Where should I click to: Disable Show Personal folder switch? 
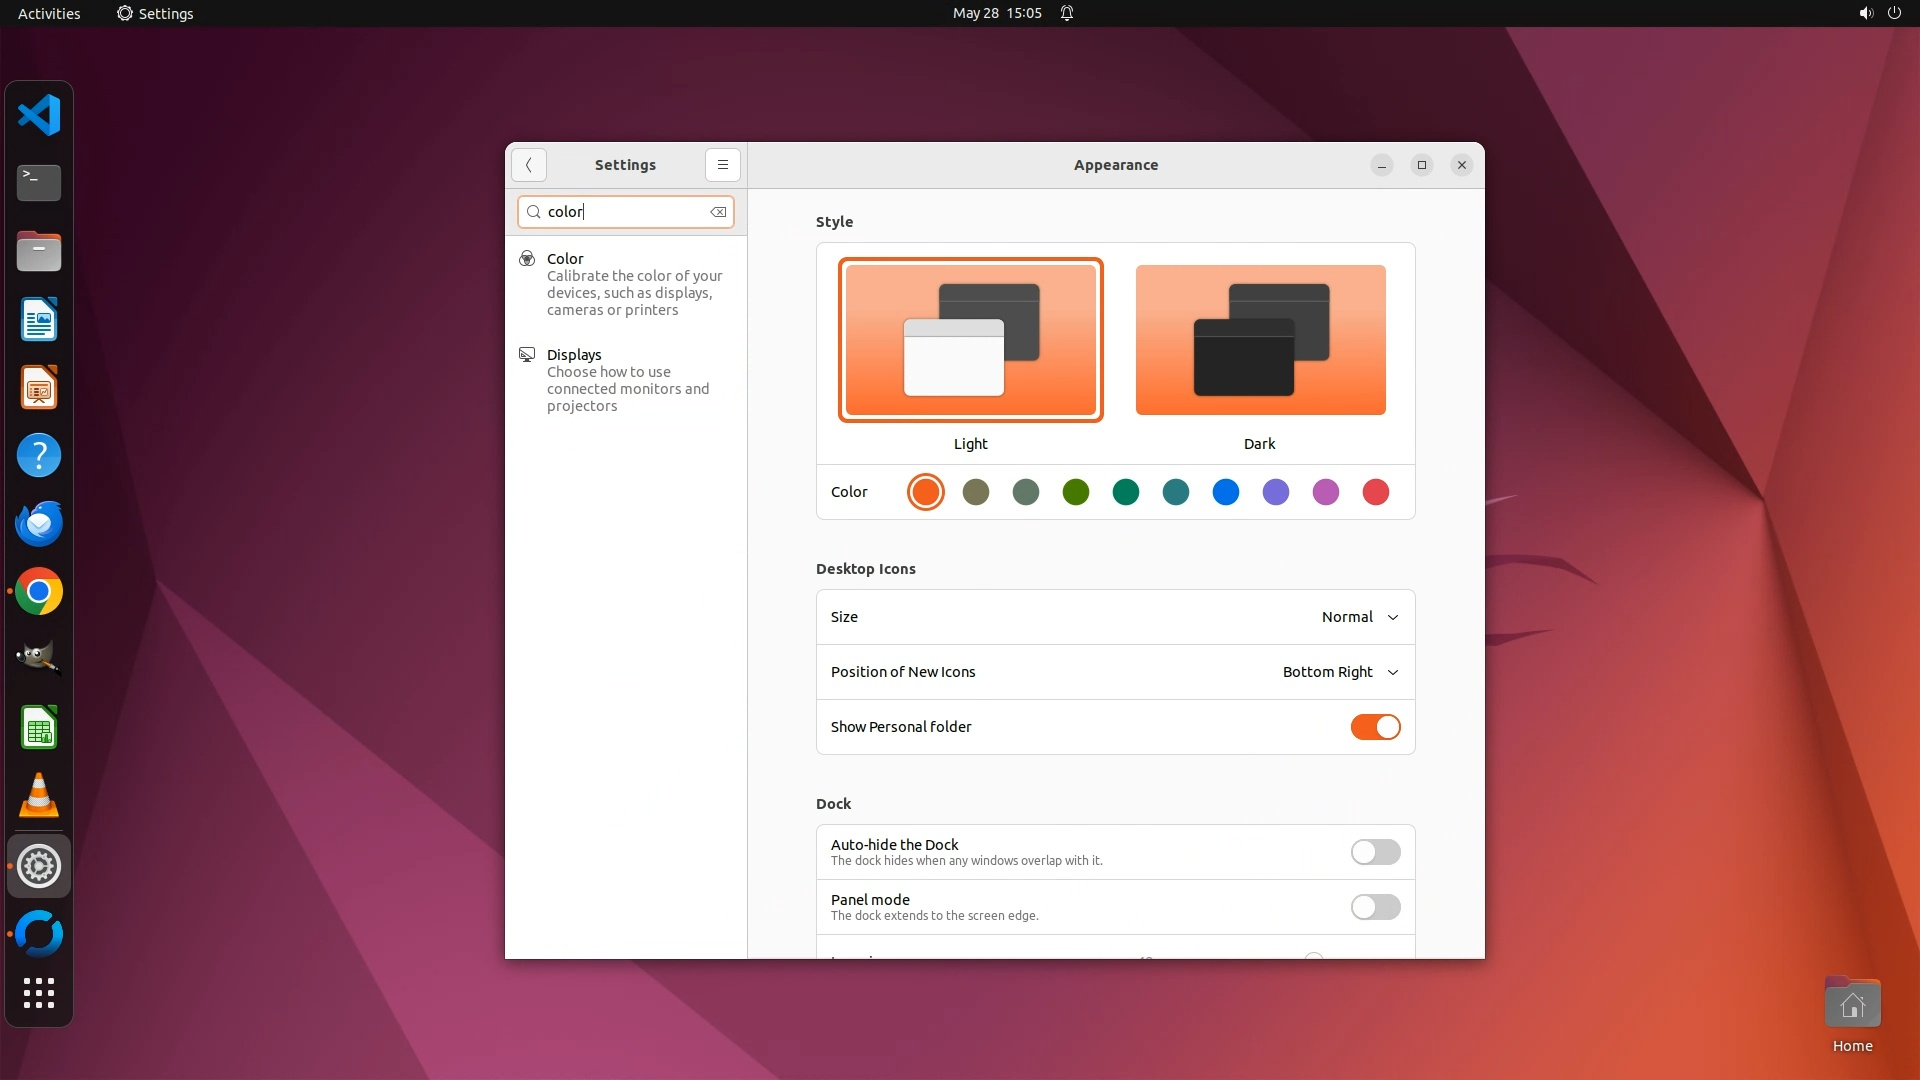pyautogui.click(x=1375, y=727)
